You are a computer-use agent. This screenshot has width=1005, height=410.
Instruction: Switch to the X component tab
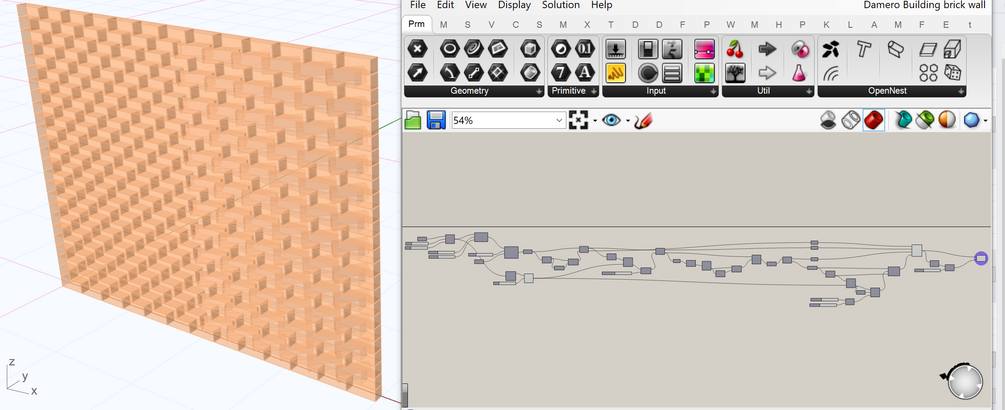click(x=587, y=25)
